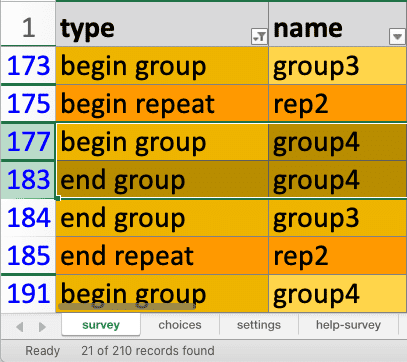This screenshot has height=362, width=407.
Task: Select the group3 cell in row 173
Action: click(x=338, y=65)
